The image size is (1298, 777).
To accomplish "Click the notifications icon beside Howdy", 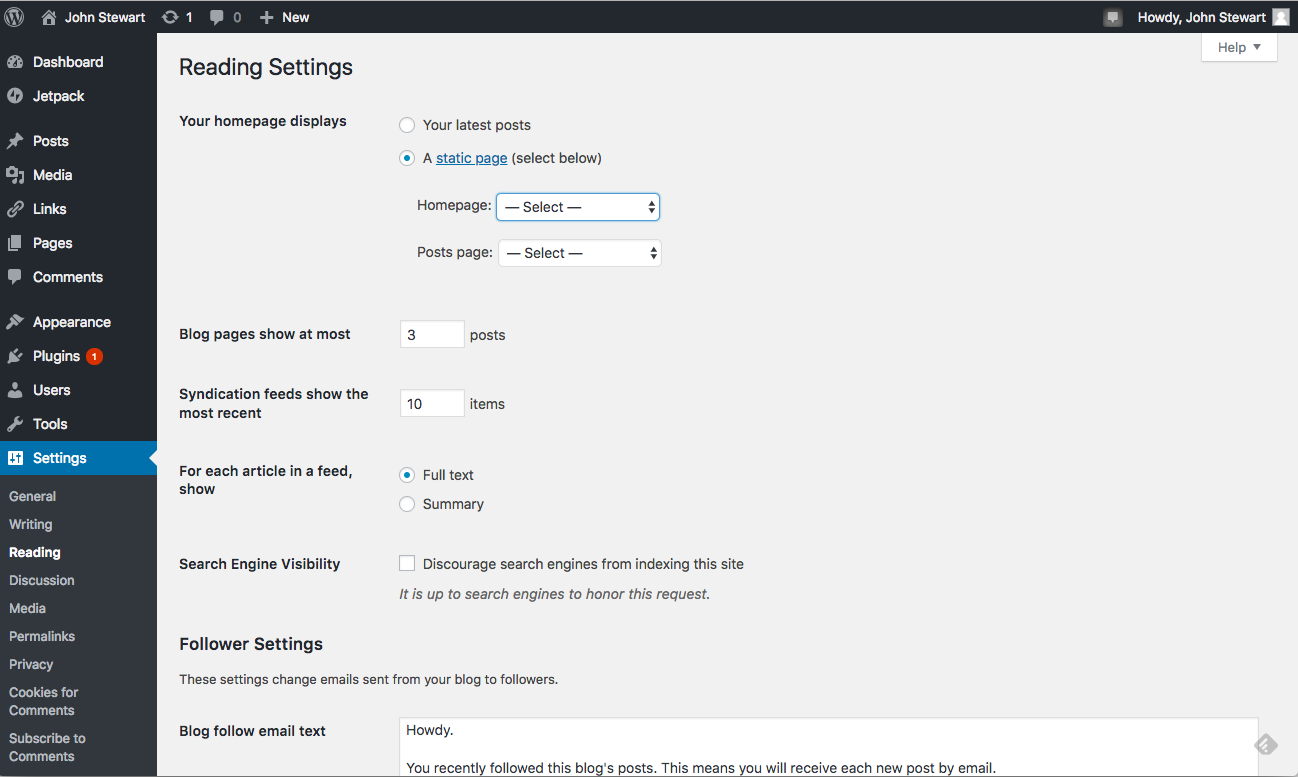I will 1112,17.
